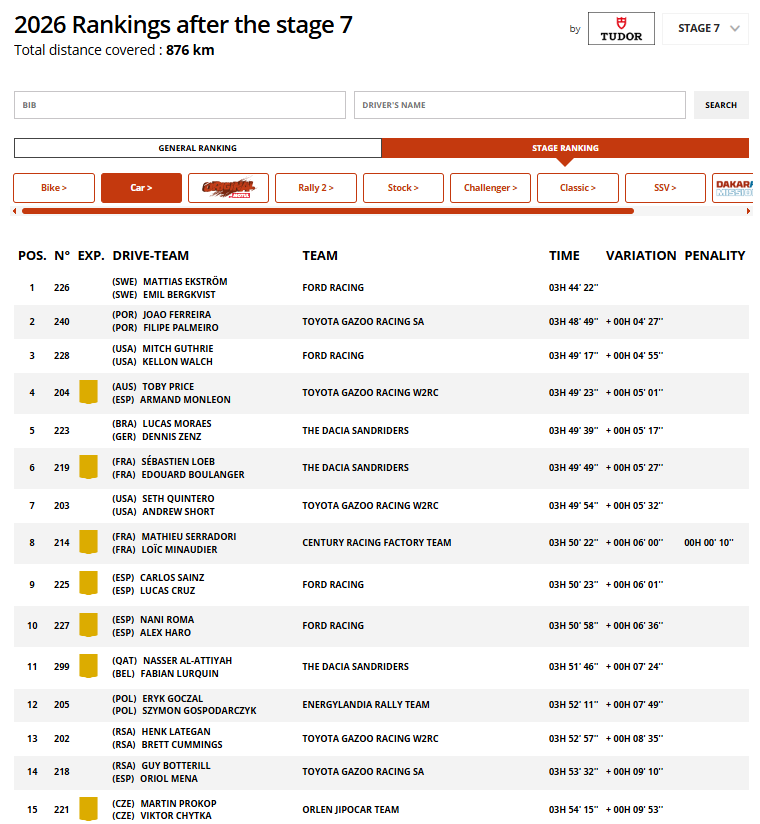Select driver Sébastien Loeb

point(178,462)
